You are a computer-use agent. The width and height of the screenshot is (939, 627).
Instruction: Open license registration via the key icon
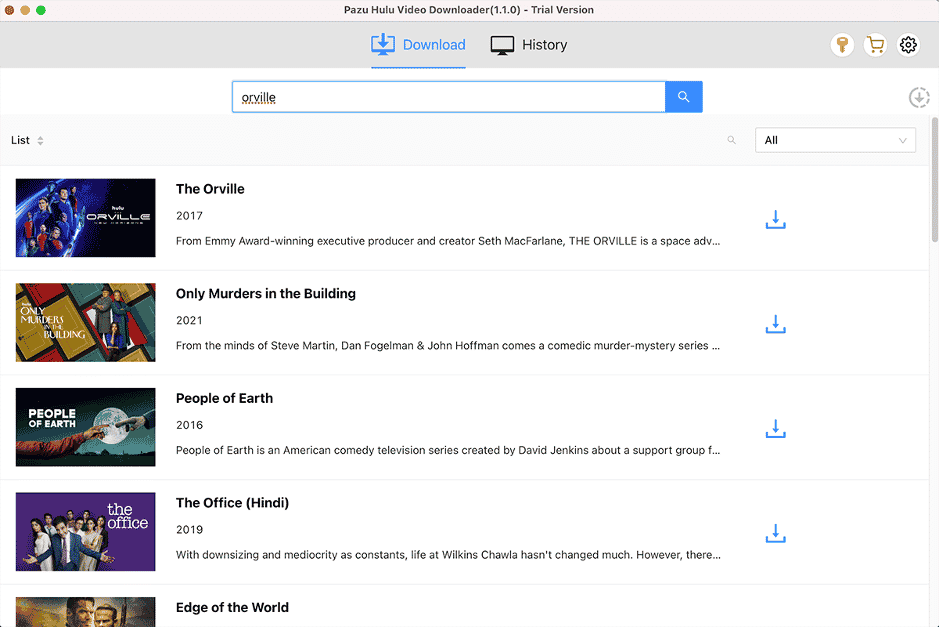click(x=841, y=45)
